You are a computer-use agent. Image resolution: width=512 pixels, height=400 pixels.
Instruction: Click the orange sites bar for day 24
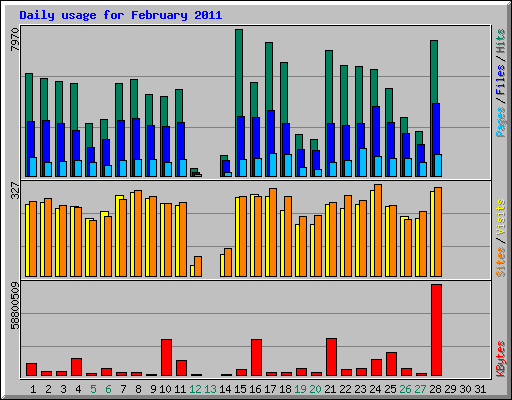coord(378,230)
